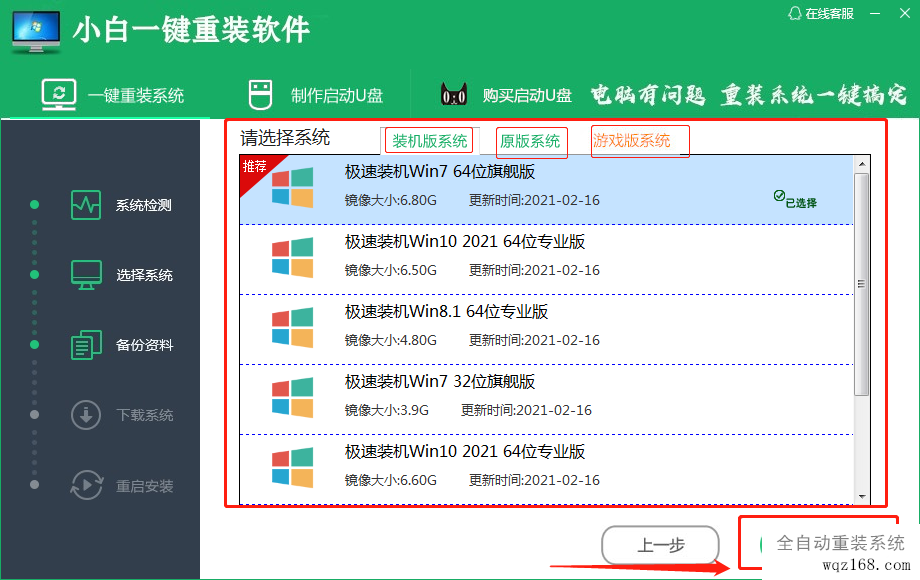The image size is (920, 580).
Task: Click the 选择系统 monitor icon
Action: (x=86, y=275)
